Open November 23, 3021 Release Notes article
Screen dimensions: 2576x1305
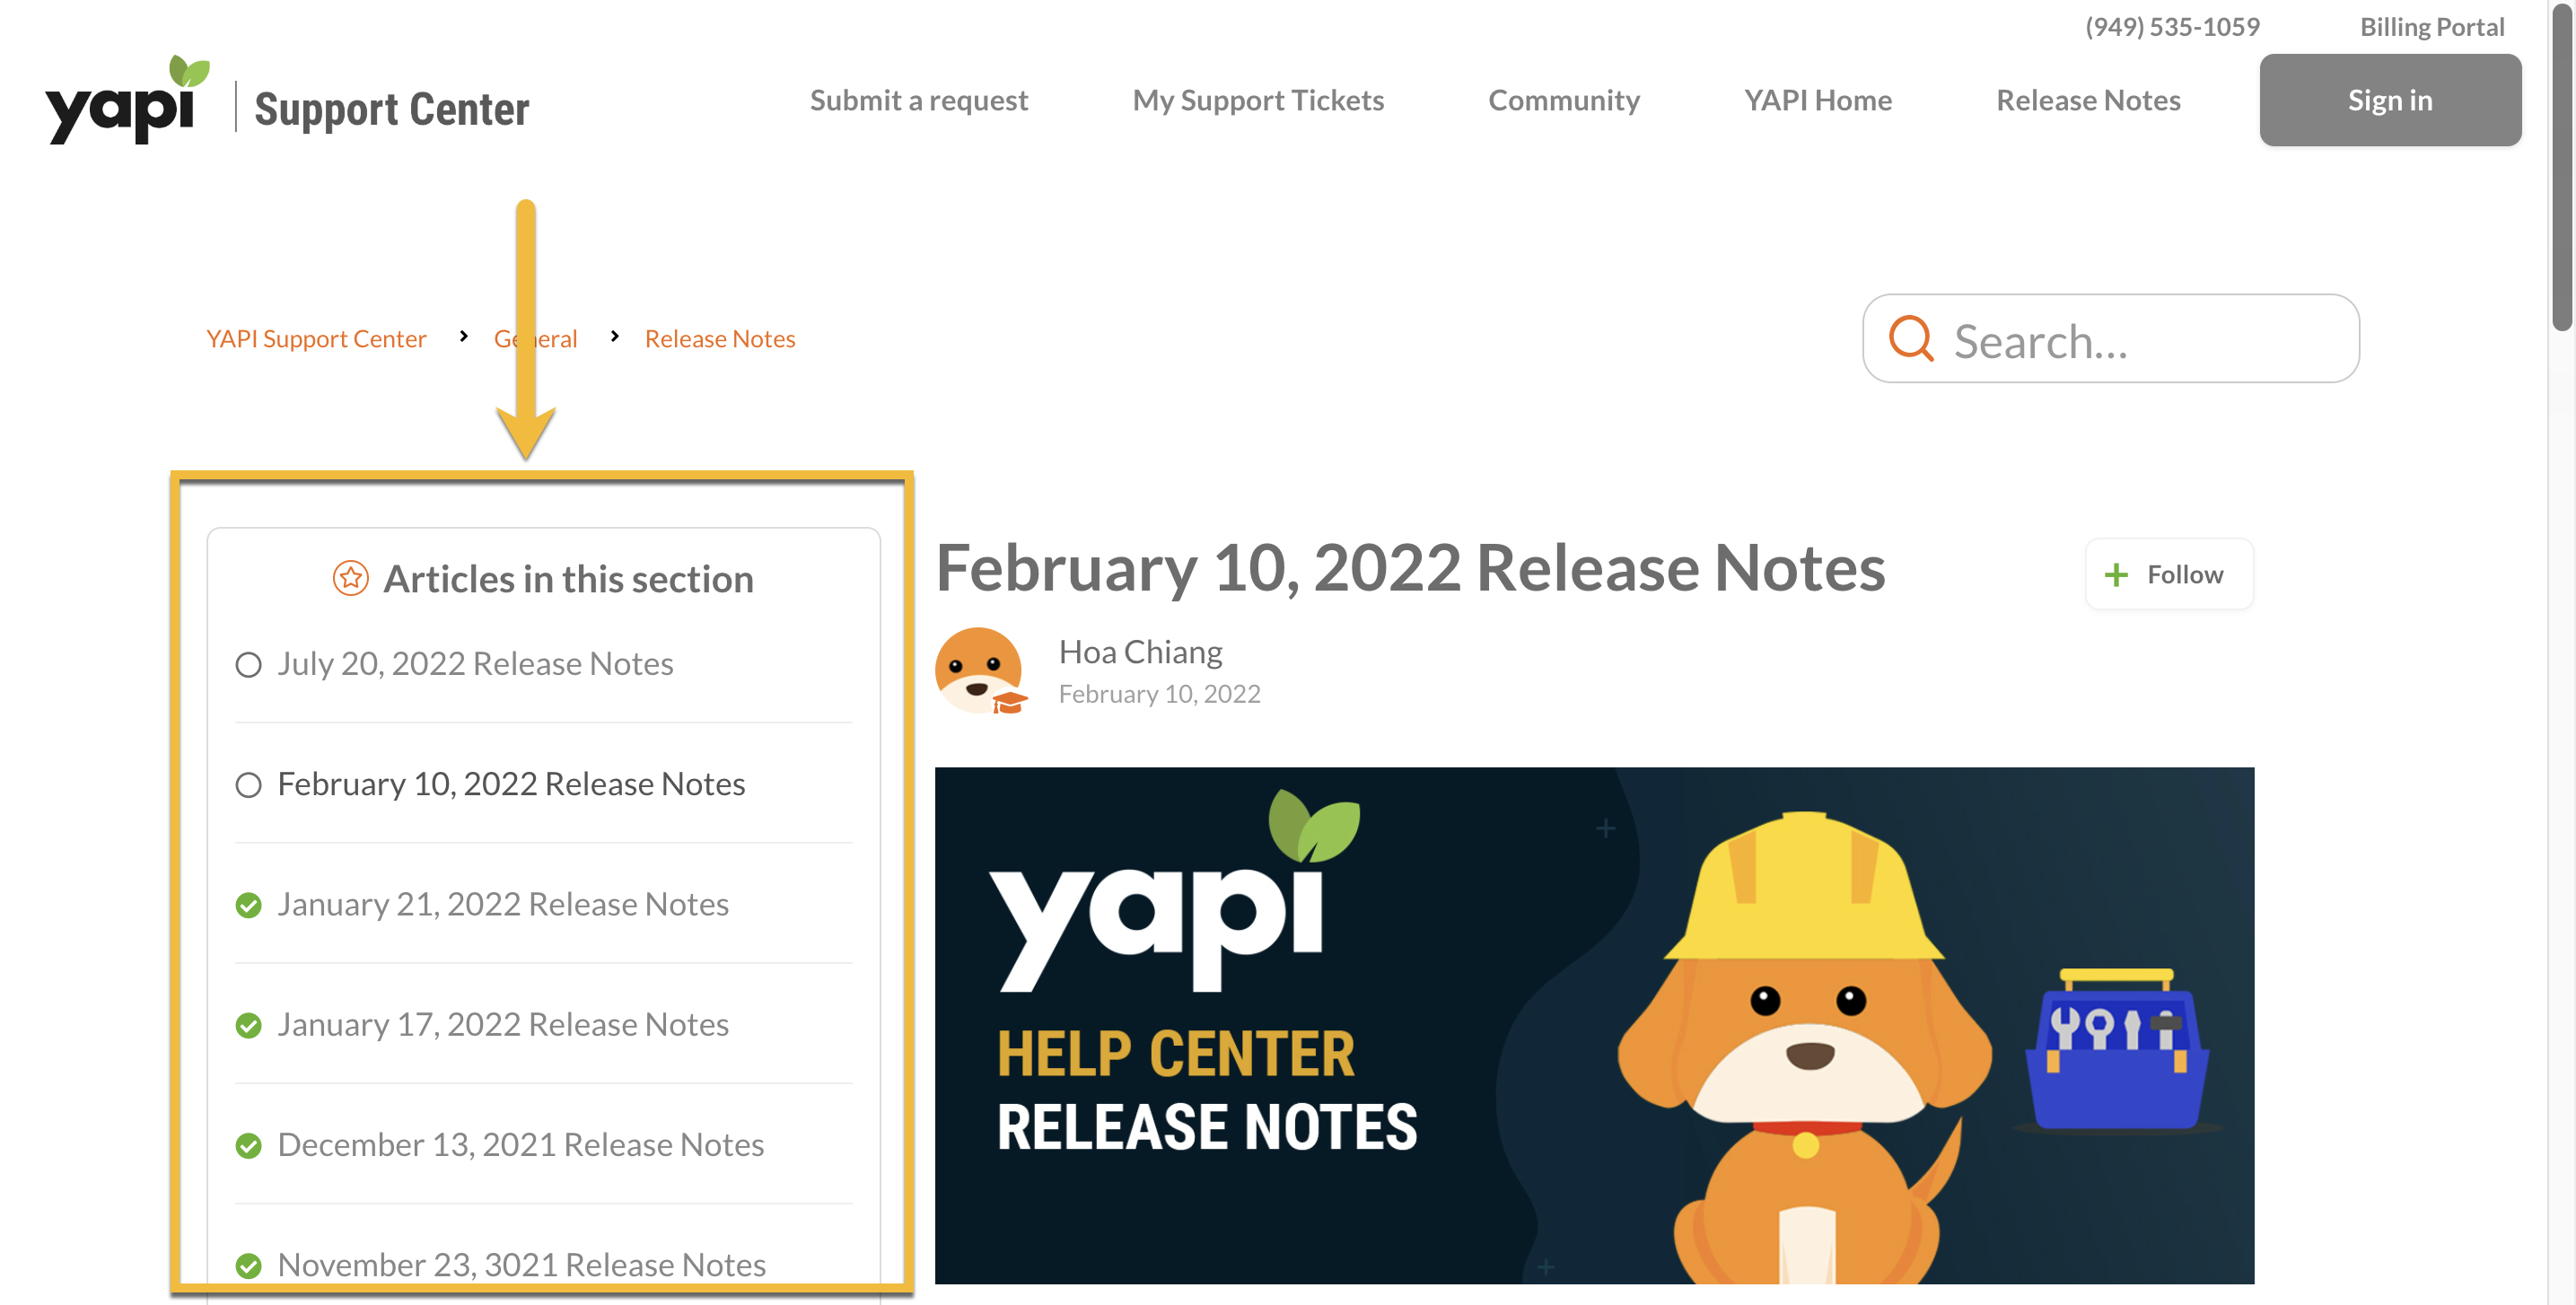point(521,1264)
